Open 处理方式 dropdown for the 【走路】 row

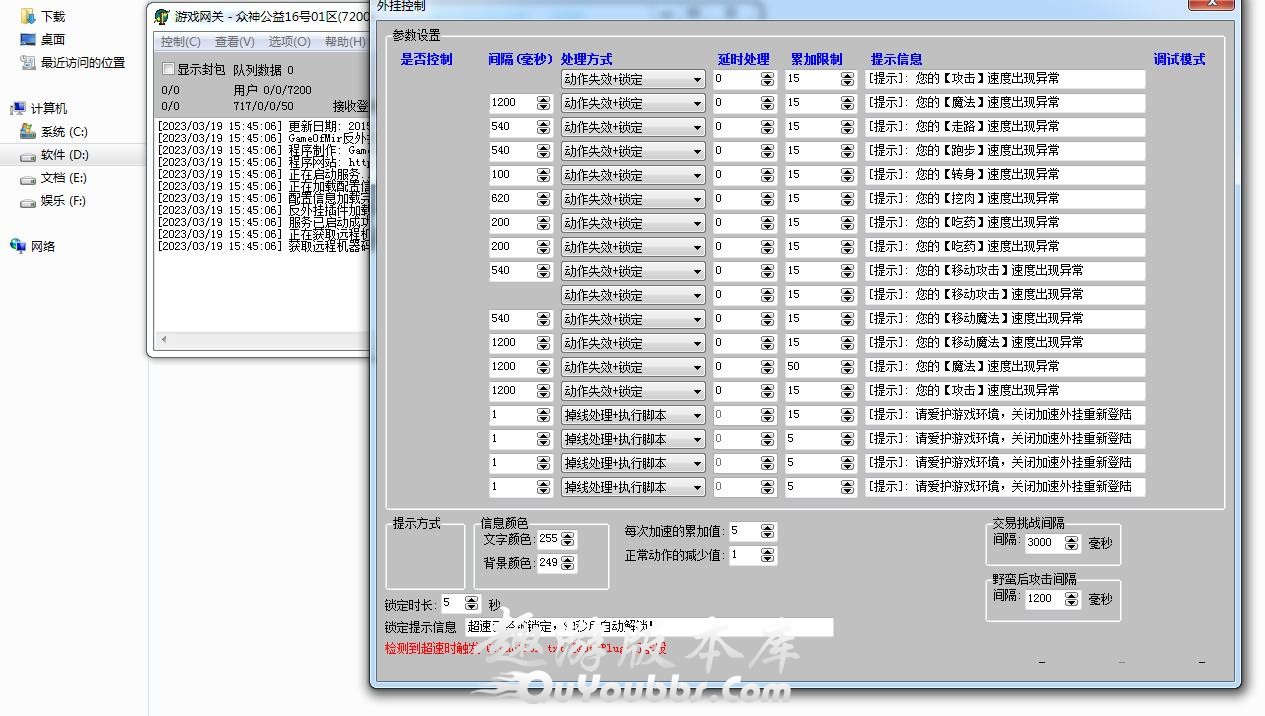point(697,127)
